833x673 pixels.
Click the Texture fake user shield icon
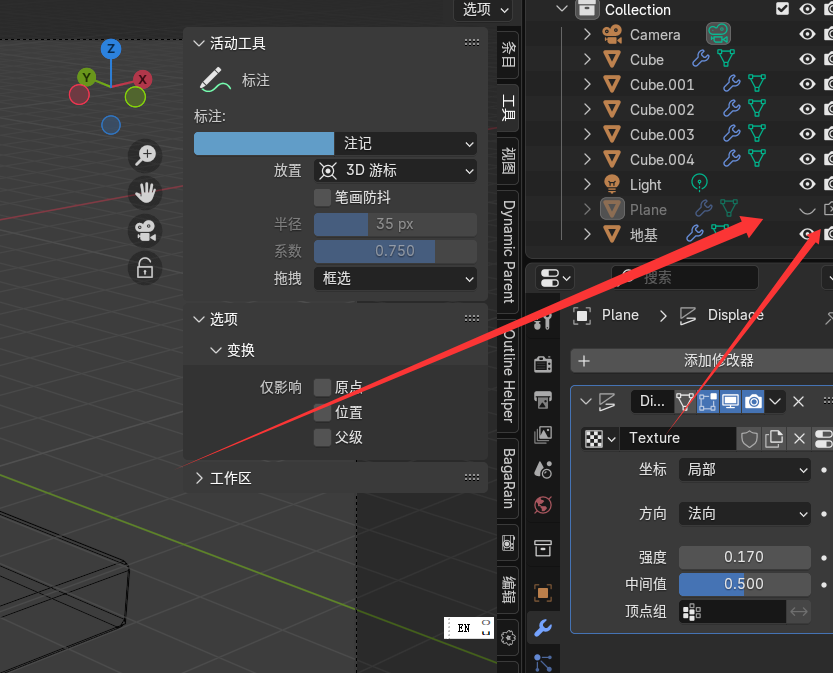[749, 439]
